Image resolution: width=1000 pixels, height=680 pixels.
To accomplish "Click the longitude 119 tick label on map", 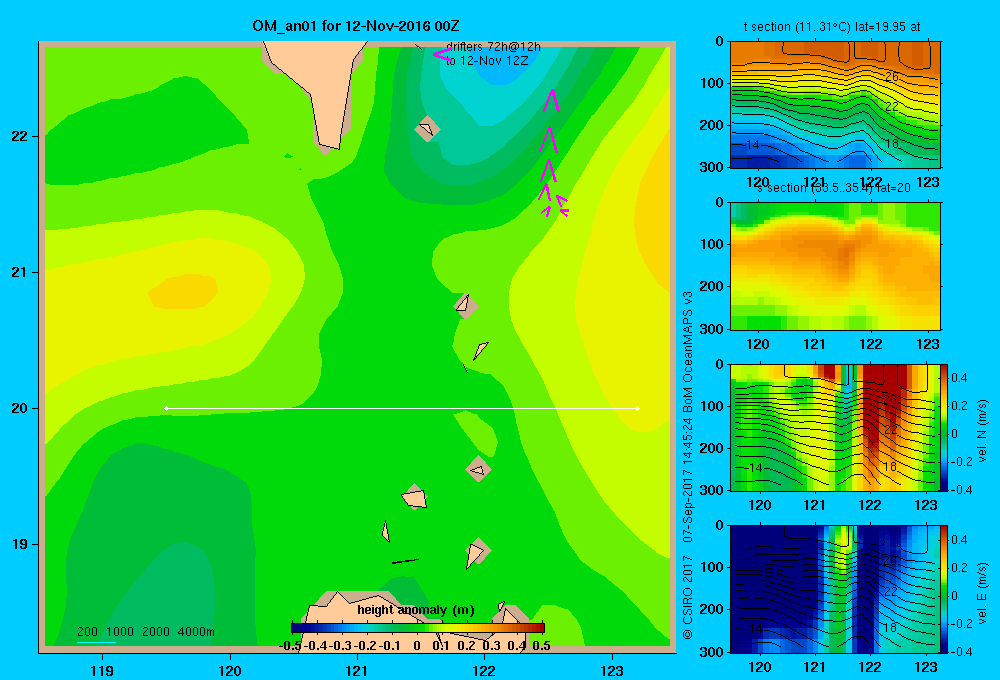I will pyautogui.click(x=102, y=670).
